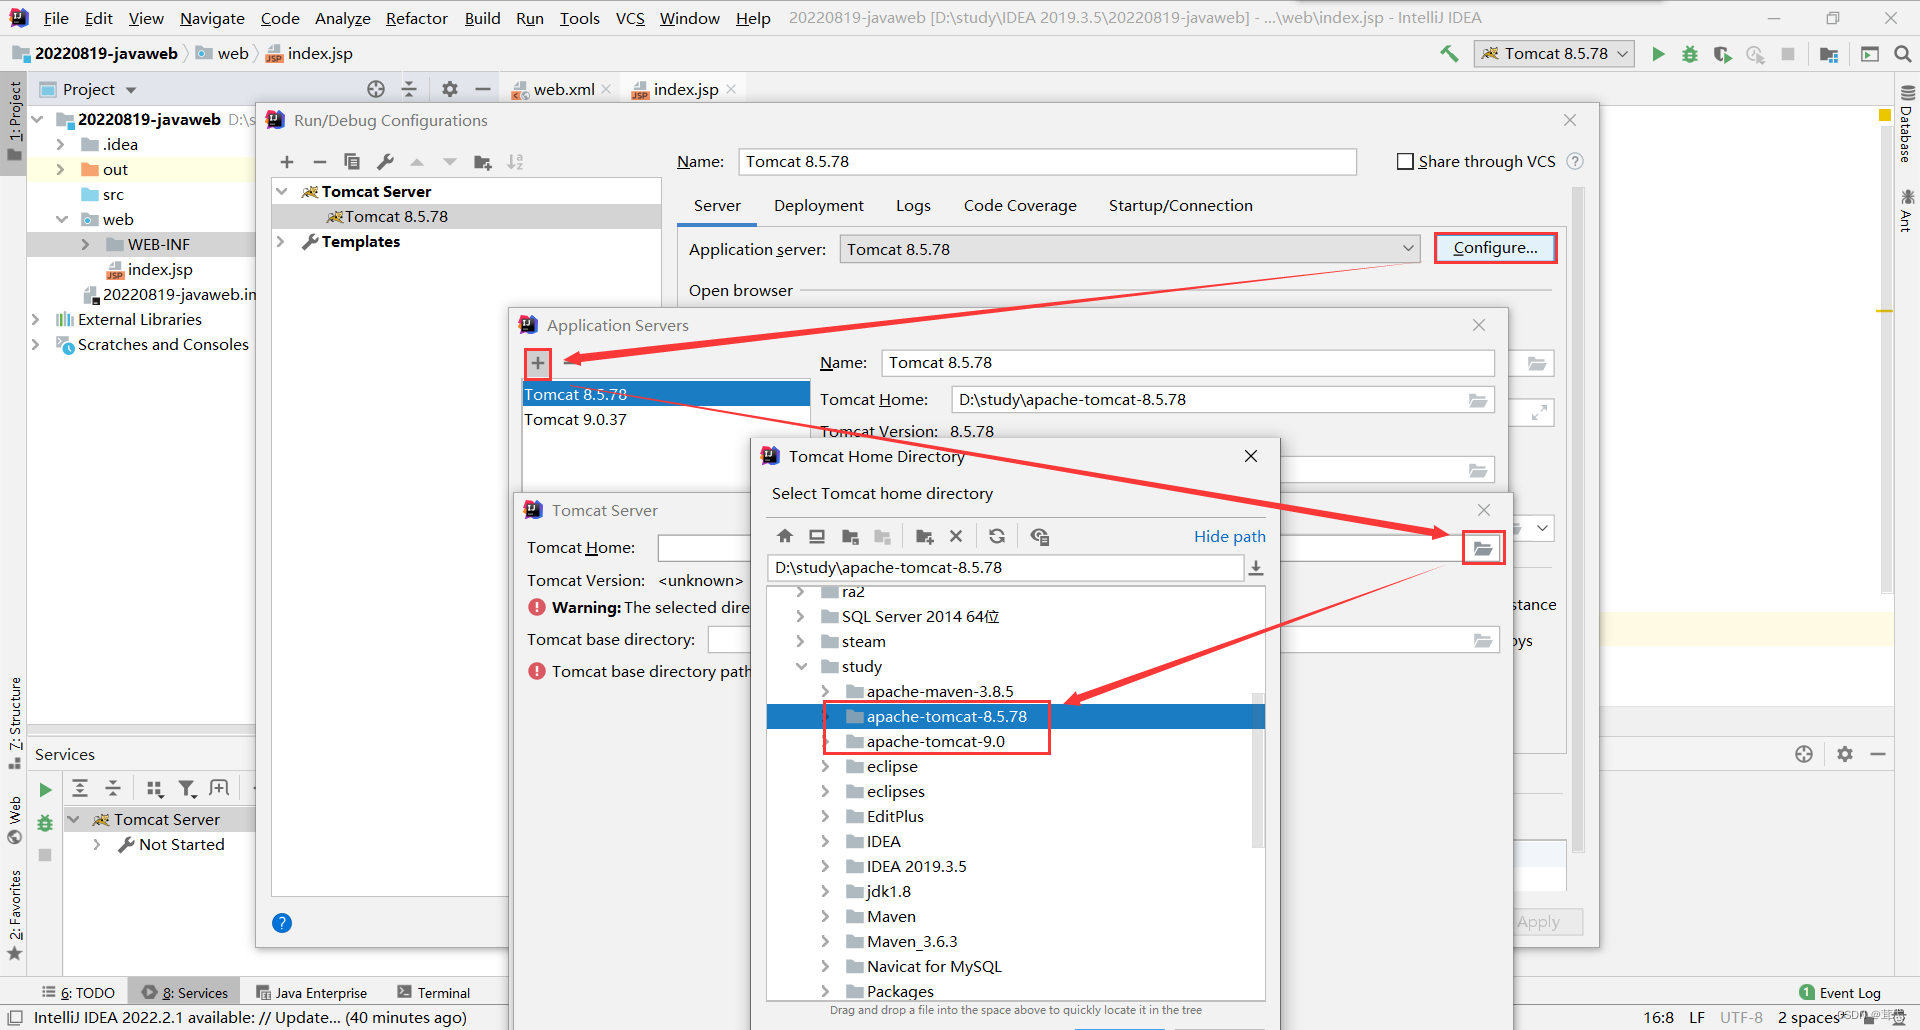This screenshot has height=1030, width=1920.
Task: Run with coverage using the shield icon
Action: 1722,54
